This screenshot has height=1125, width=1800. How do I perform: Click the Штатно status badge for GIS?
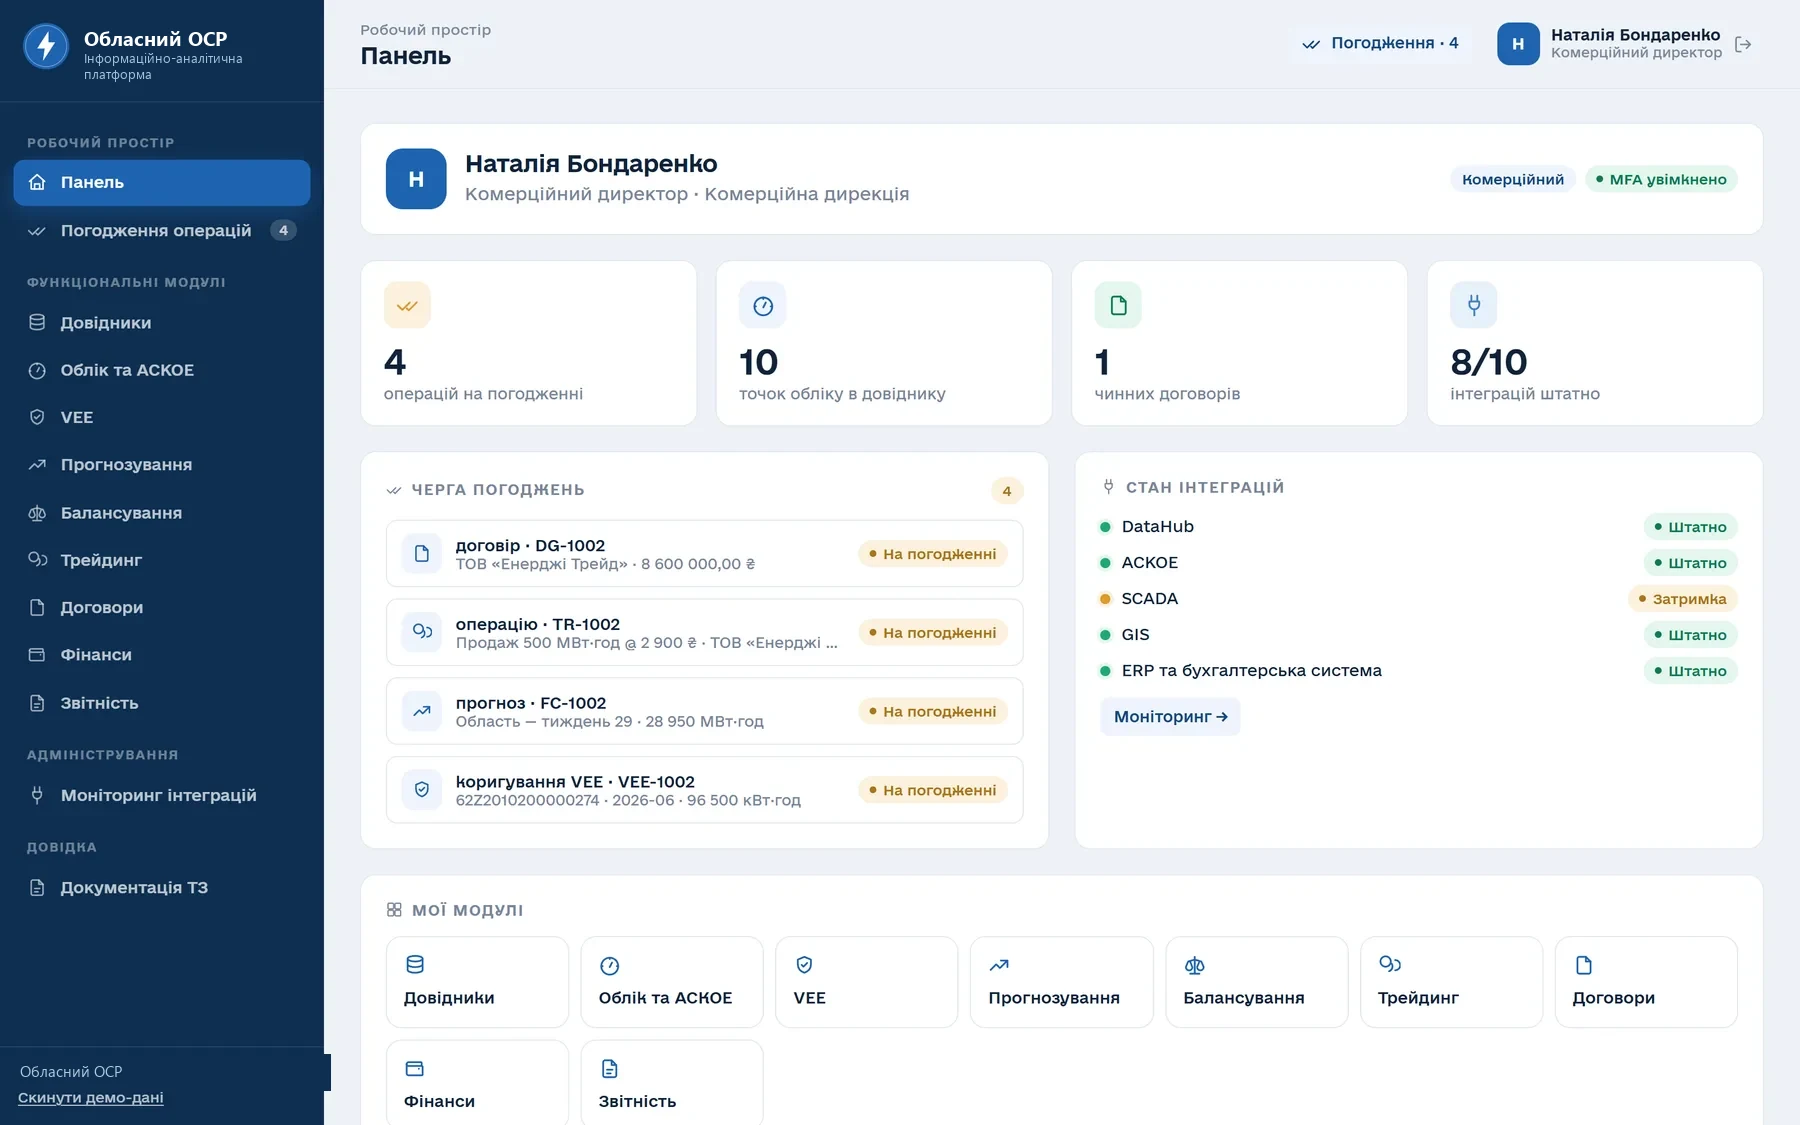point(1690,635)
